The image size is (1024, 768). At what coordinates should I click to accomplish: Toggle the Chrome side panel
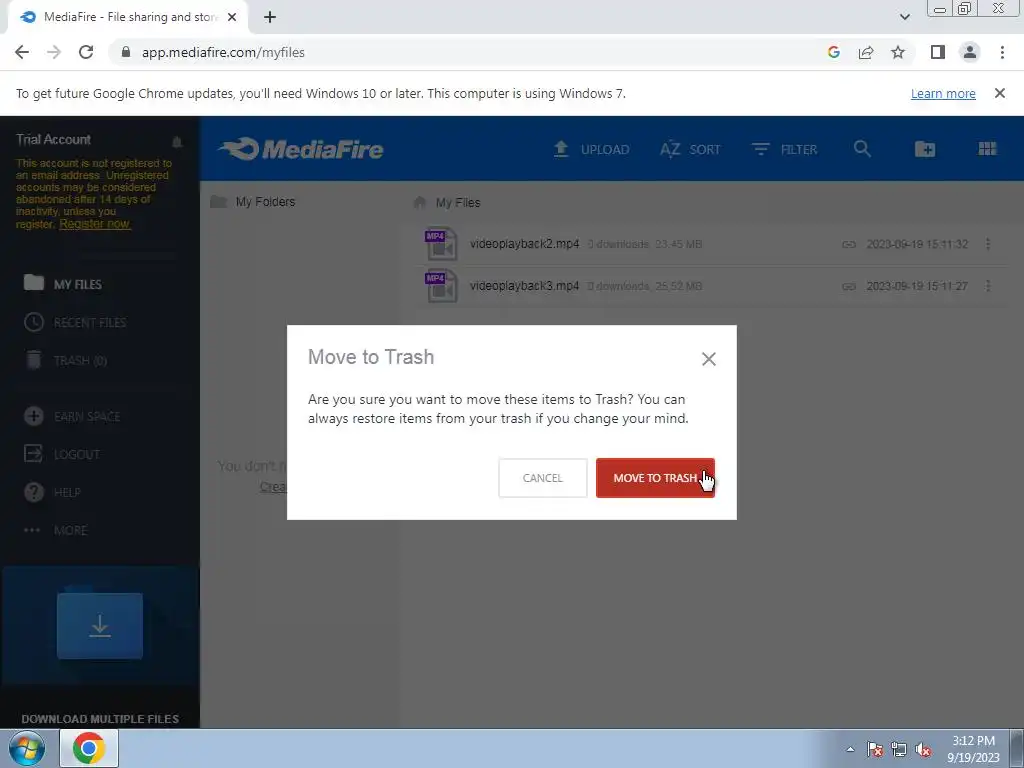(x=938, y=52)
